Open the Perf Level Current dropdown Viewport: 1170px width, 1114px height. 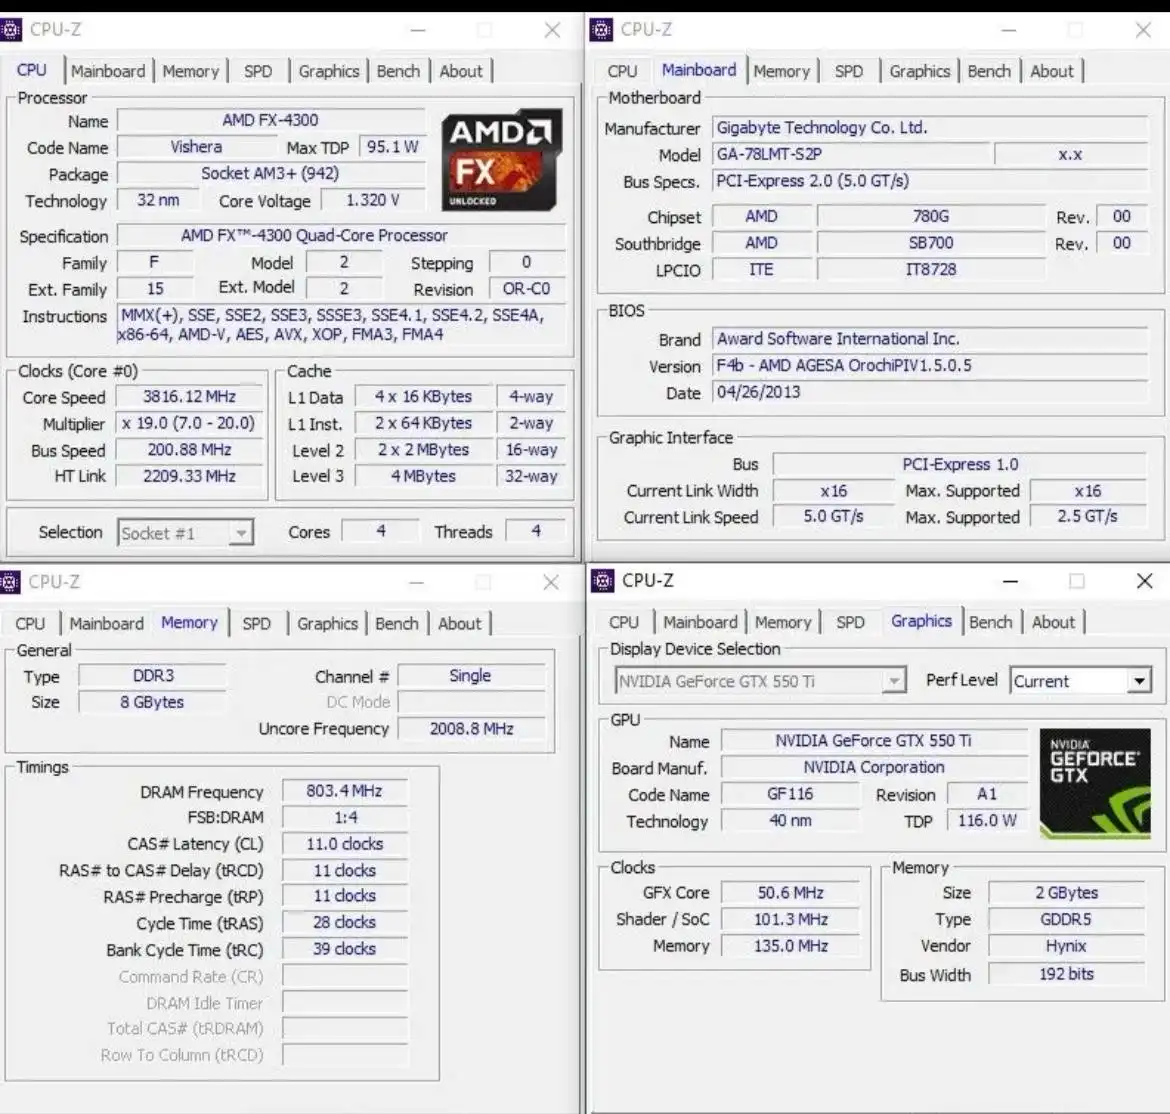[1139, 681]
